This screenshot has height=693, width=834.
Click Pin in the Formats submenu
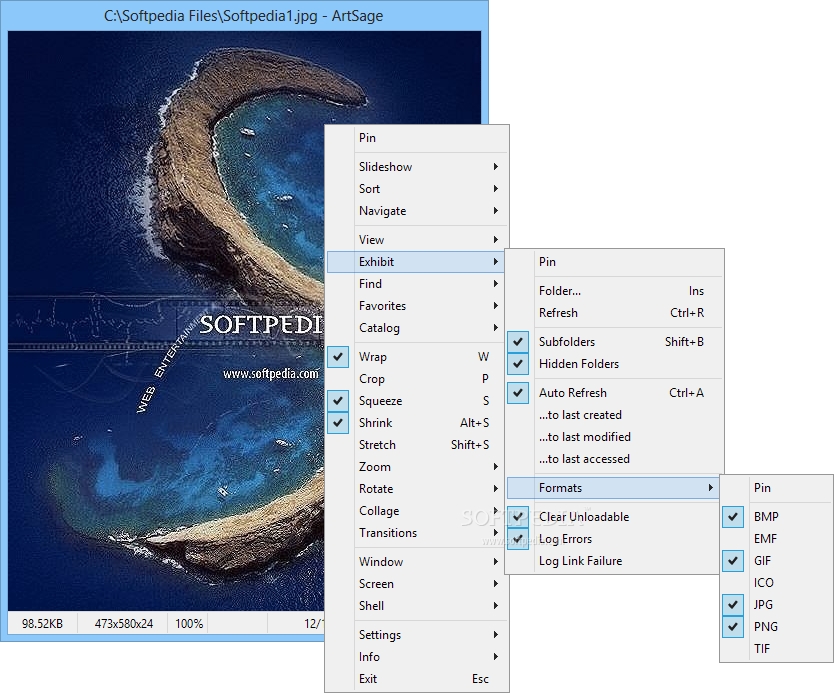pos(776,488)
